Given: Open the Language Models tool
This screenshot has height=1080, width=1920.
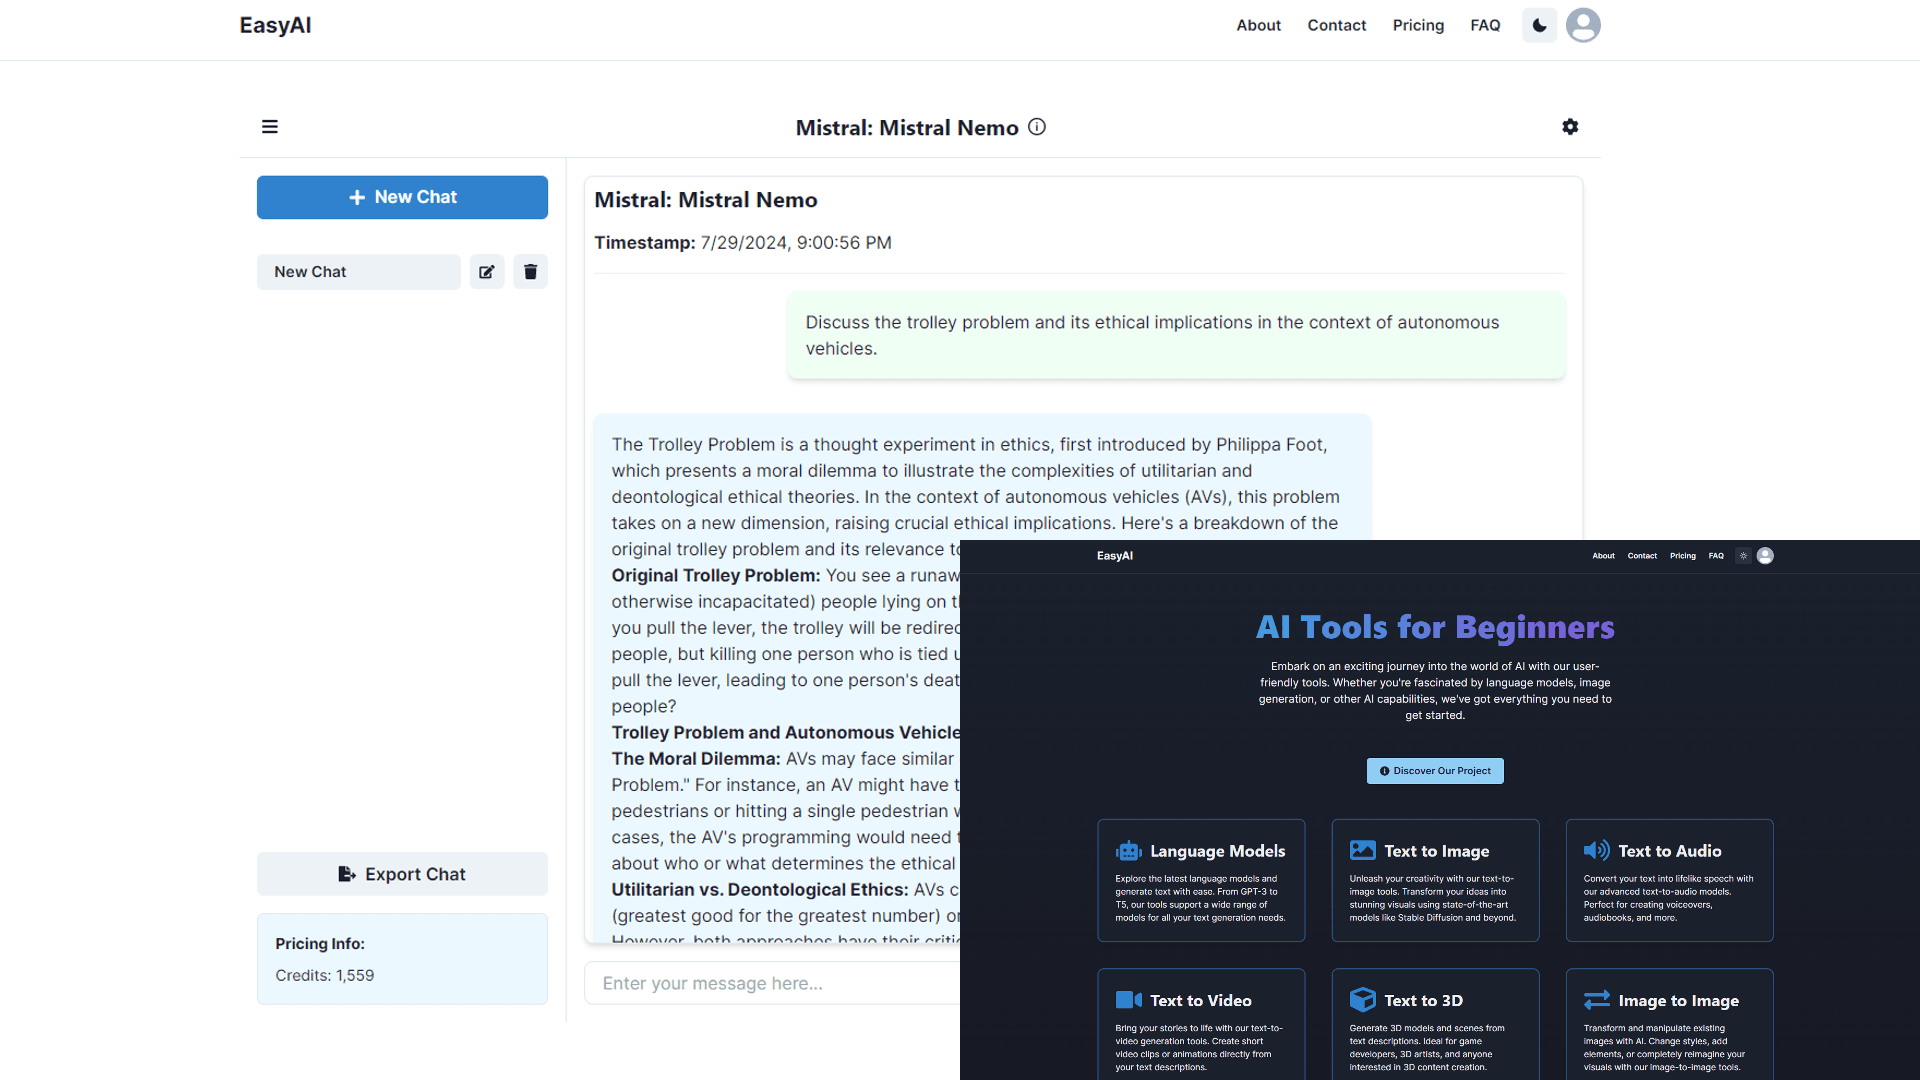Looking at the screenshot, I should 1200,880.
